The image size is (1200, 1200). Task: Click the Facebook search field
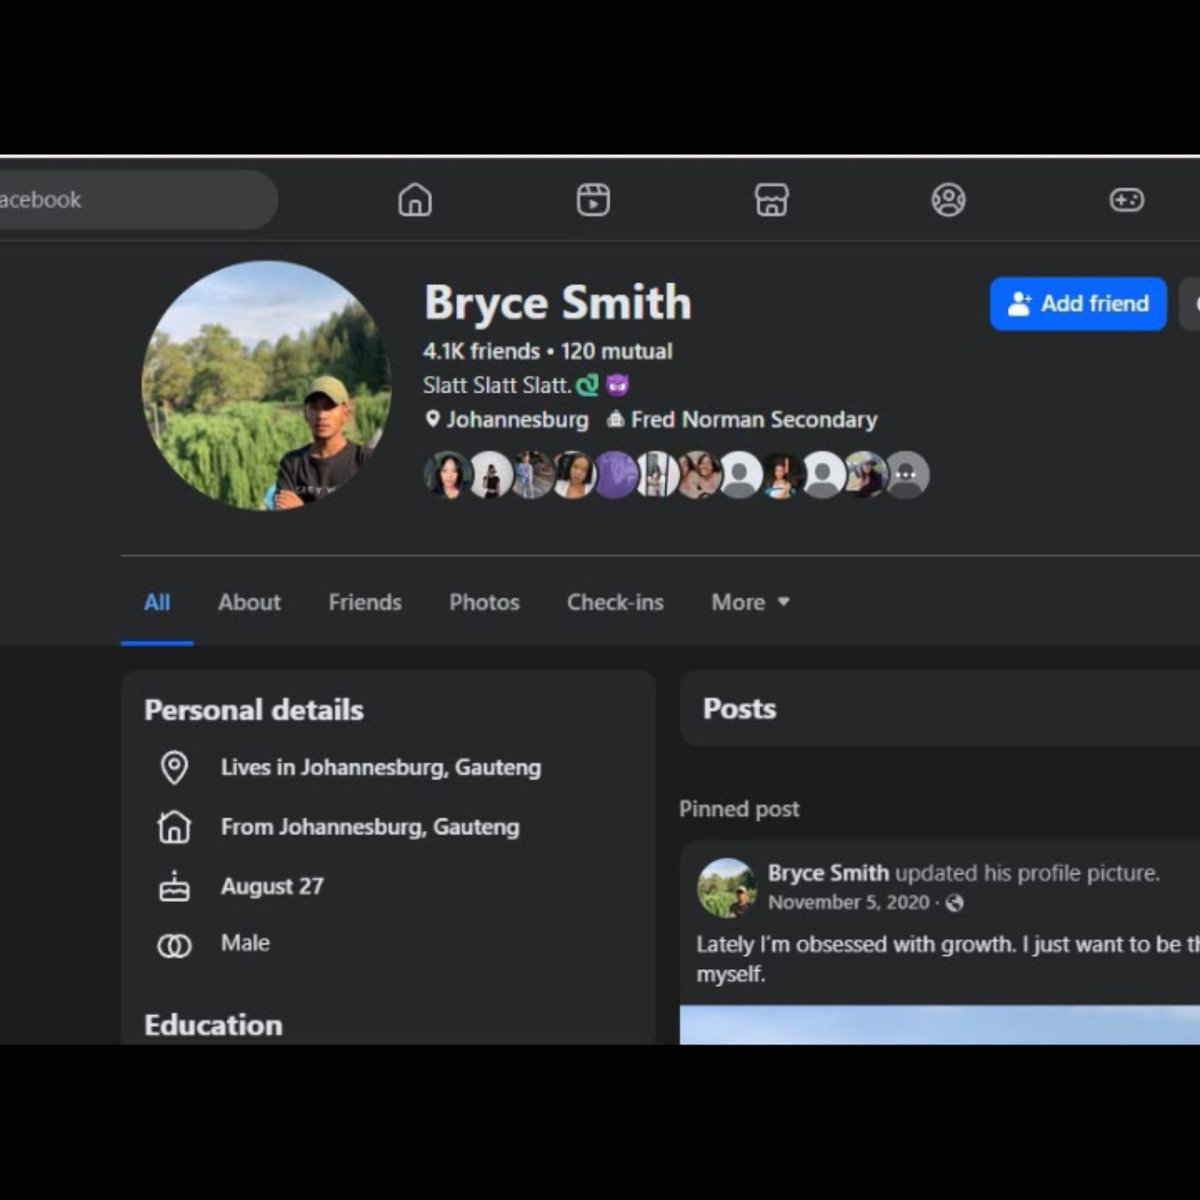137,199
